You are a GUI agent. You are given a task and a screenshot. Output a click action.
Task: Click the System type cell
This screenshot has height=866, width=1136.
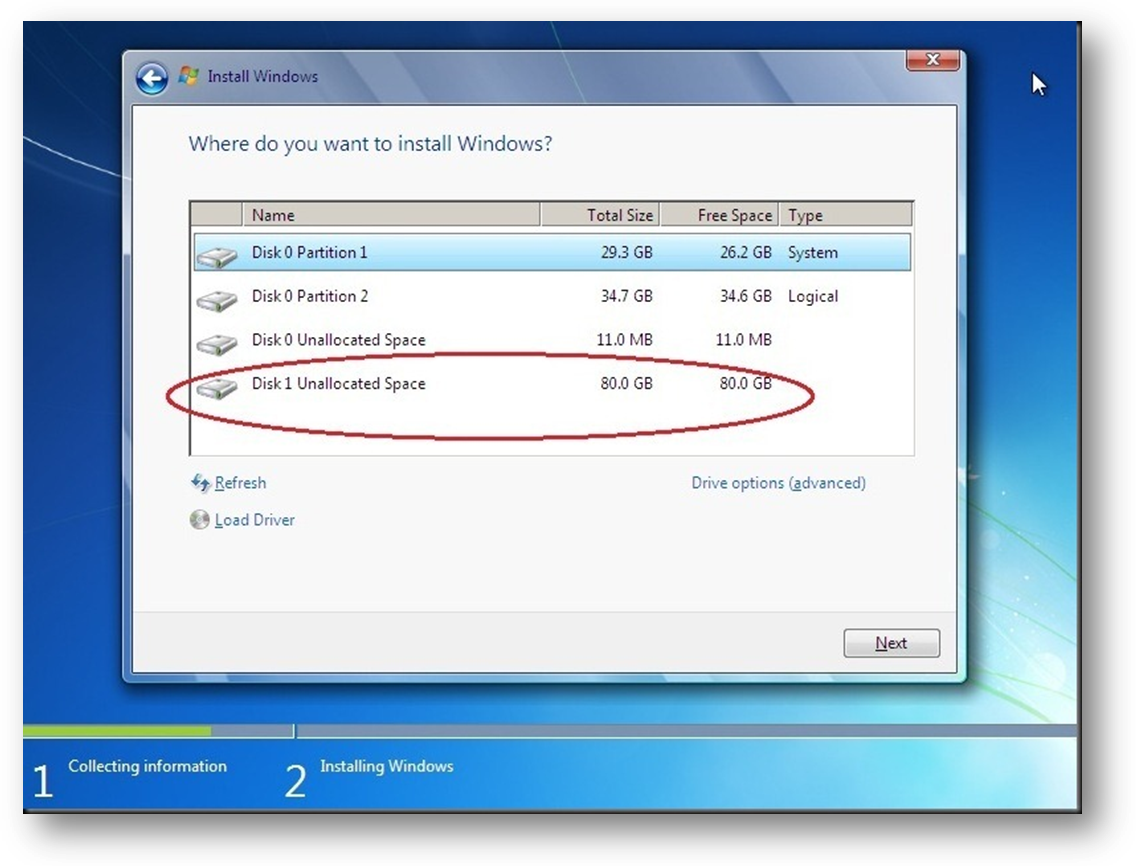click(812, 253)
